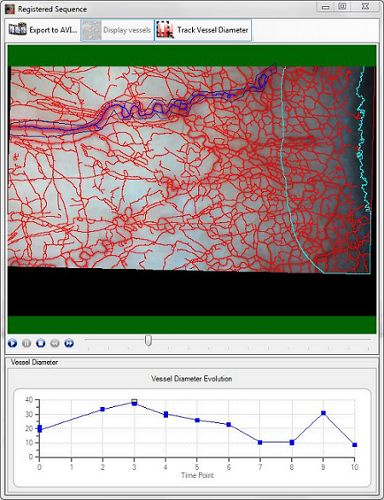Click the Export to AVI... label

pyautogui.click(x=53, y=30)
